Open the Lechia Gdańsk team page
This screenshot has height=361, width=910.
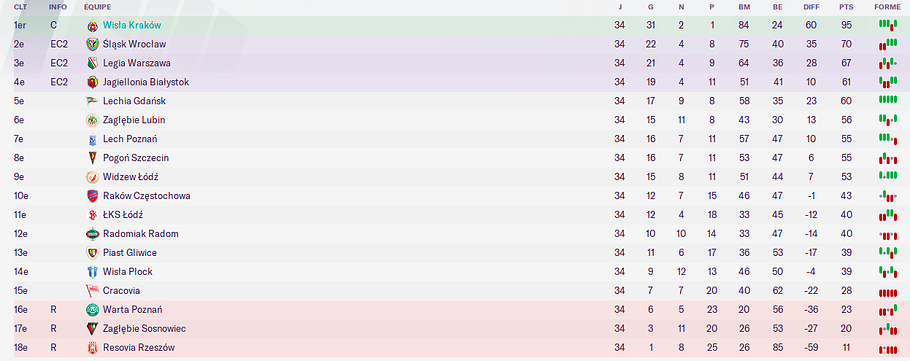click(x=134, y=101)
